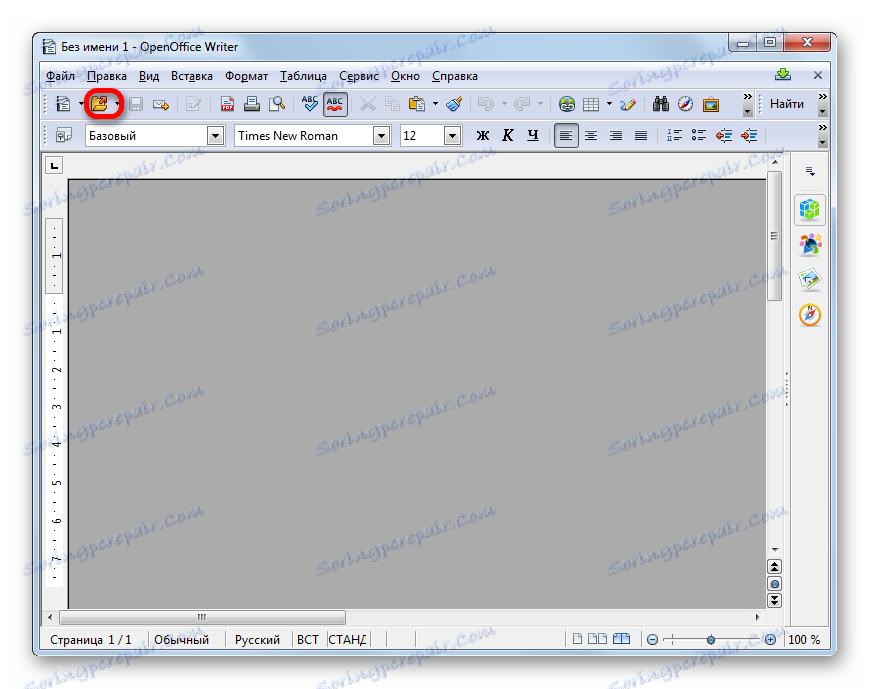Expand the New document dropdown arrow
870x689 pixels.
click(x=80, y=104)
